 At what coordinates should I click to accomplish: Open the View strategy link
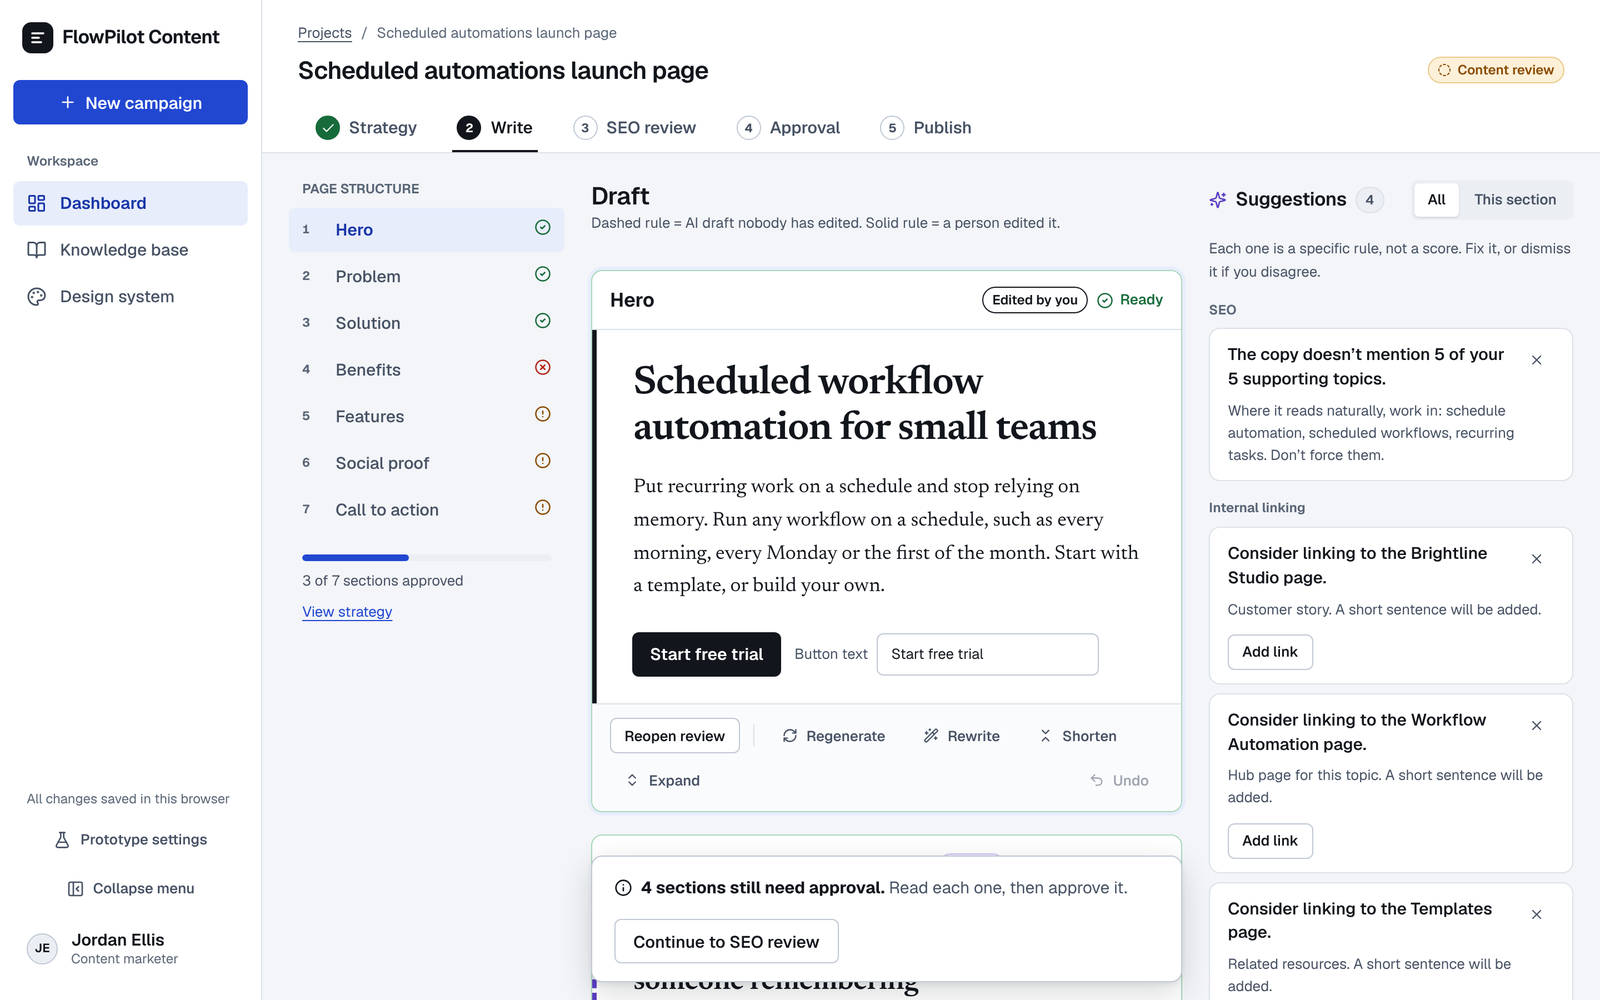point(347,612)
